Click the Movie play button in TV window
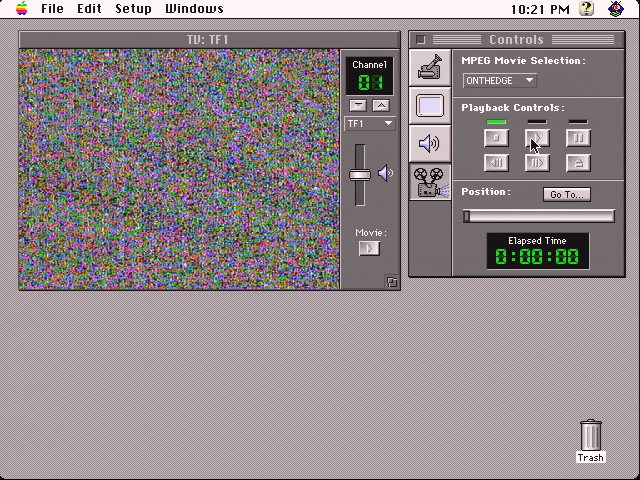Screen dimensions: 640x480 point(369,248)
